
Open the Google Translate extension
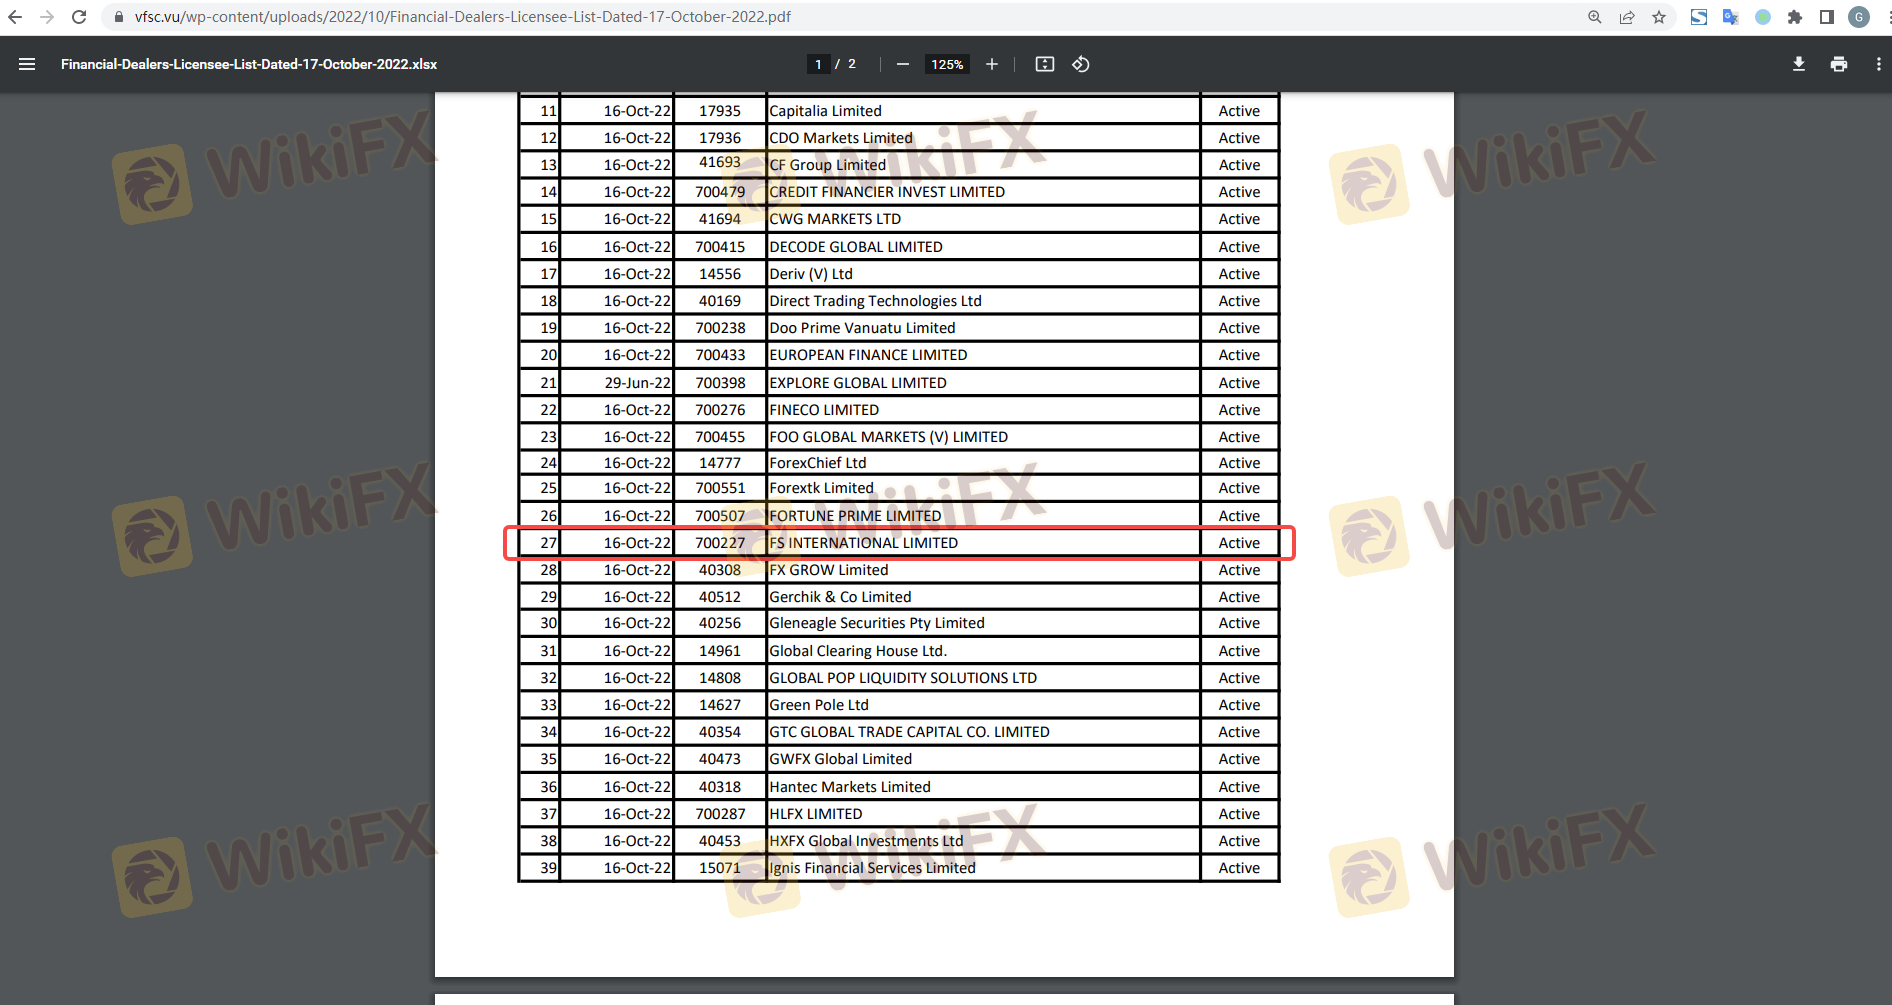click(x=1730, y=17)
